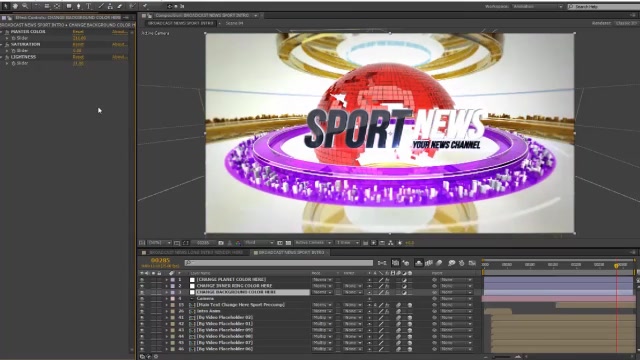
Task: Click the snapshot camera icon below viewer
Action: (x=221, y=243)
